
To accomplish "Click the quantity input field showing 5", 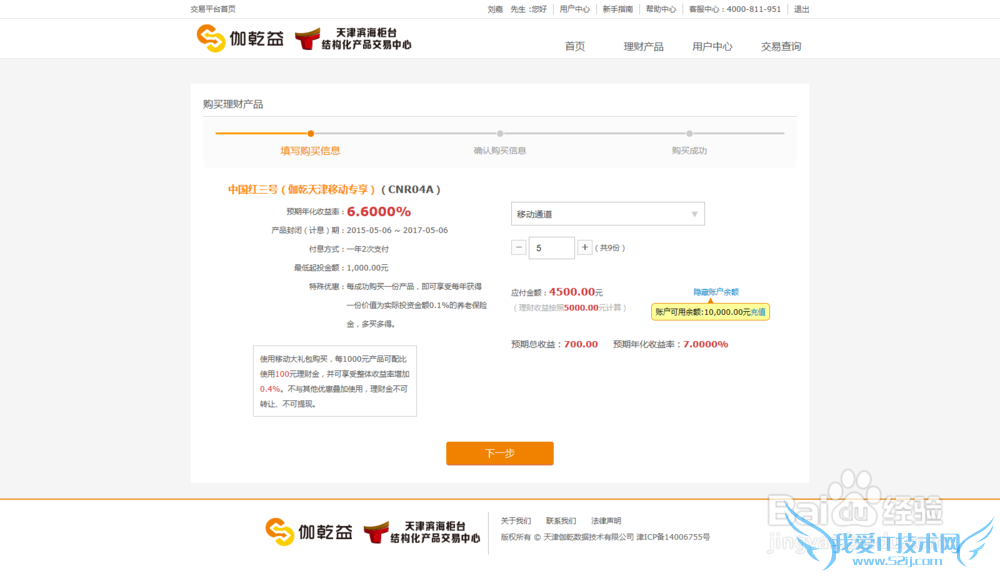I will [x=551, y=248].
